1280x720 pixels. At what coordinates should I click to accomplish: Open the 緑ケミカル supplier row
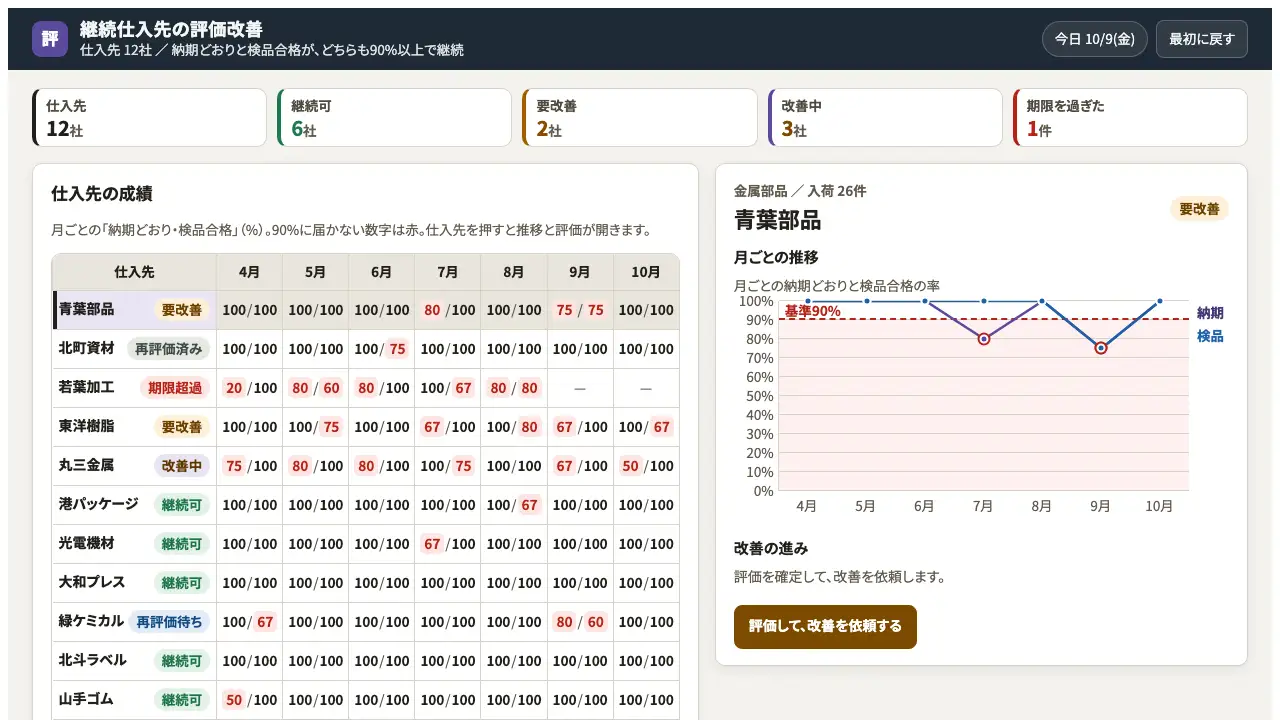pyautogui.click(x=366, y=622)
